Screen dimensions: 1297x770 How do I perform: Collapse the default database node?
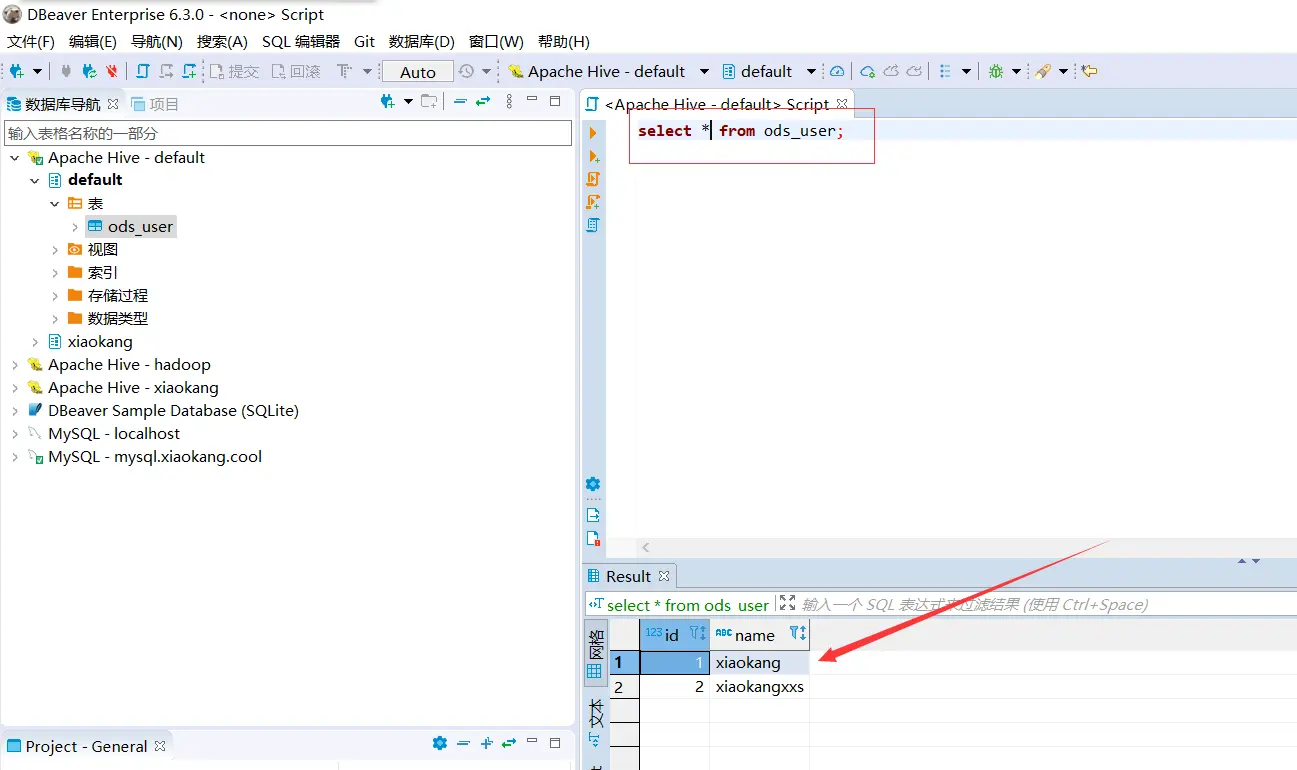(x=35, y=181)
